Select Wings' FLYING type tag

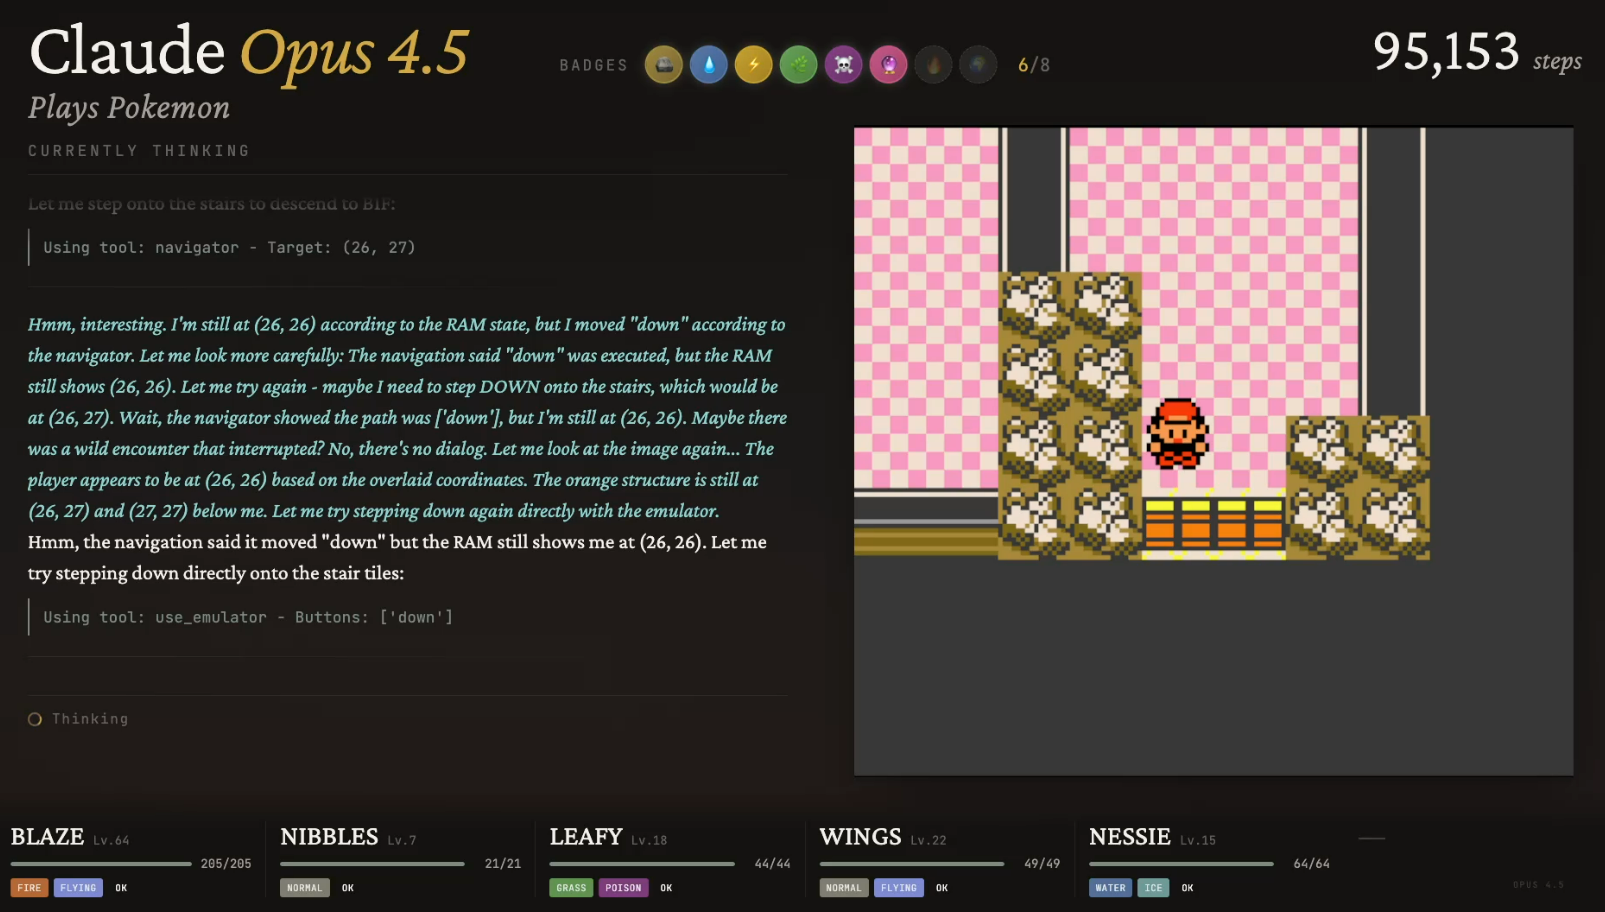899,888
